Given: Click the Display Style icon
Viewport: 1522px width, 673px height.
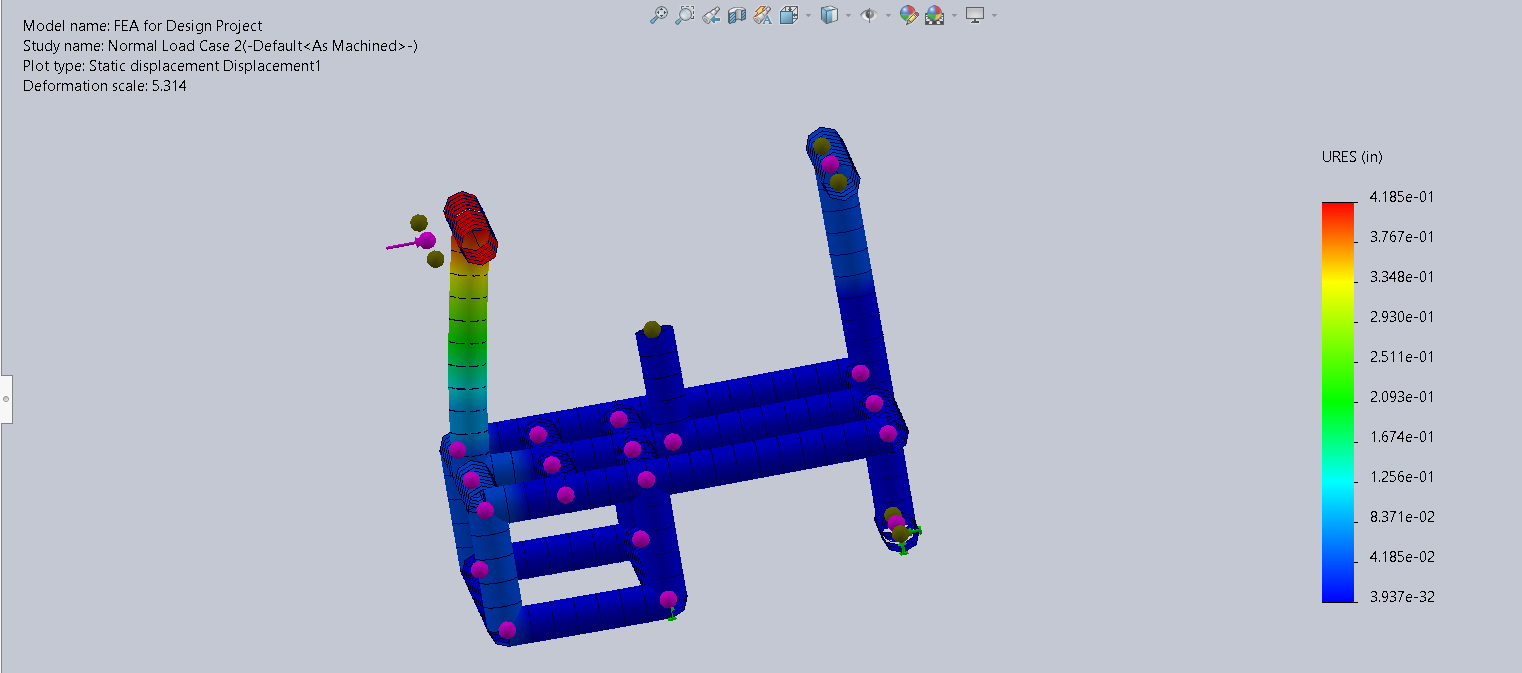Looking at the screenshot, I should pyautogui.click(x=828, y=15).
